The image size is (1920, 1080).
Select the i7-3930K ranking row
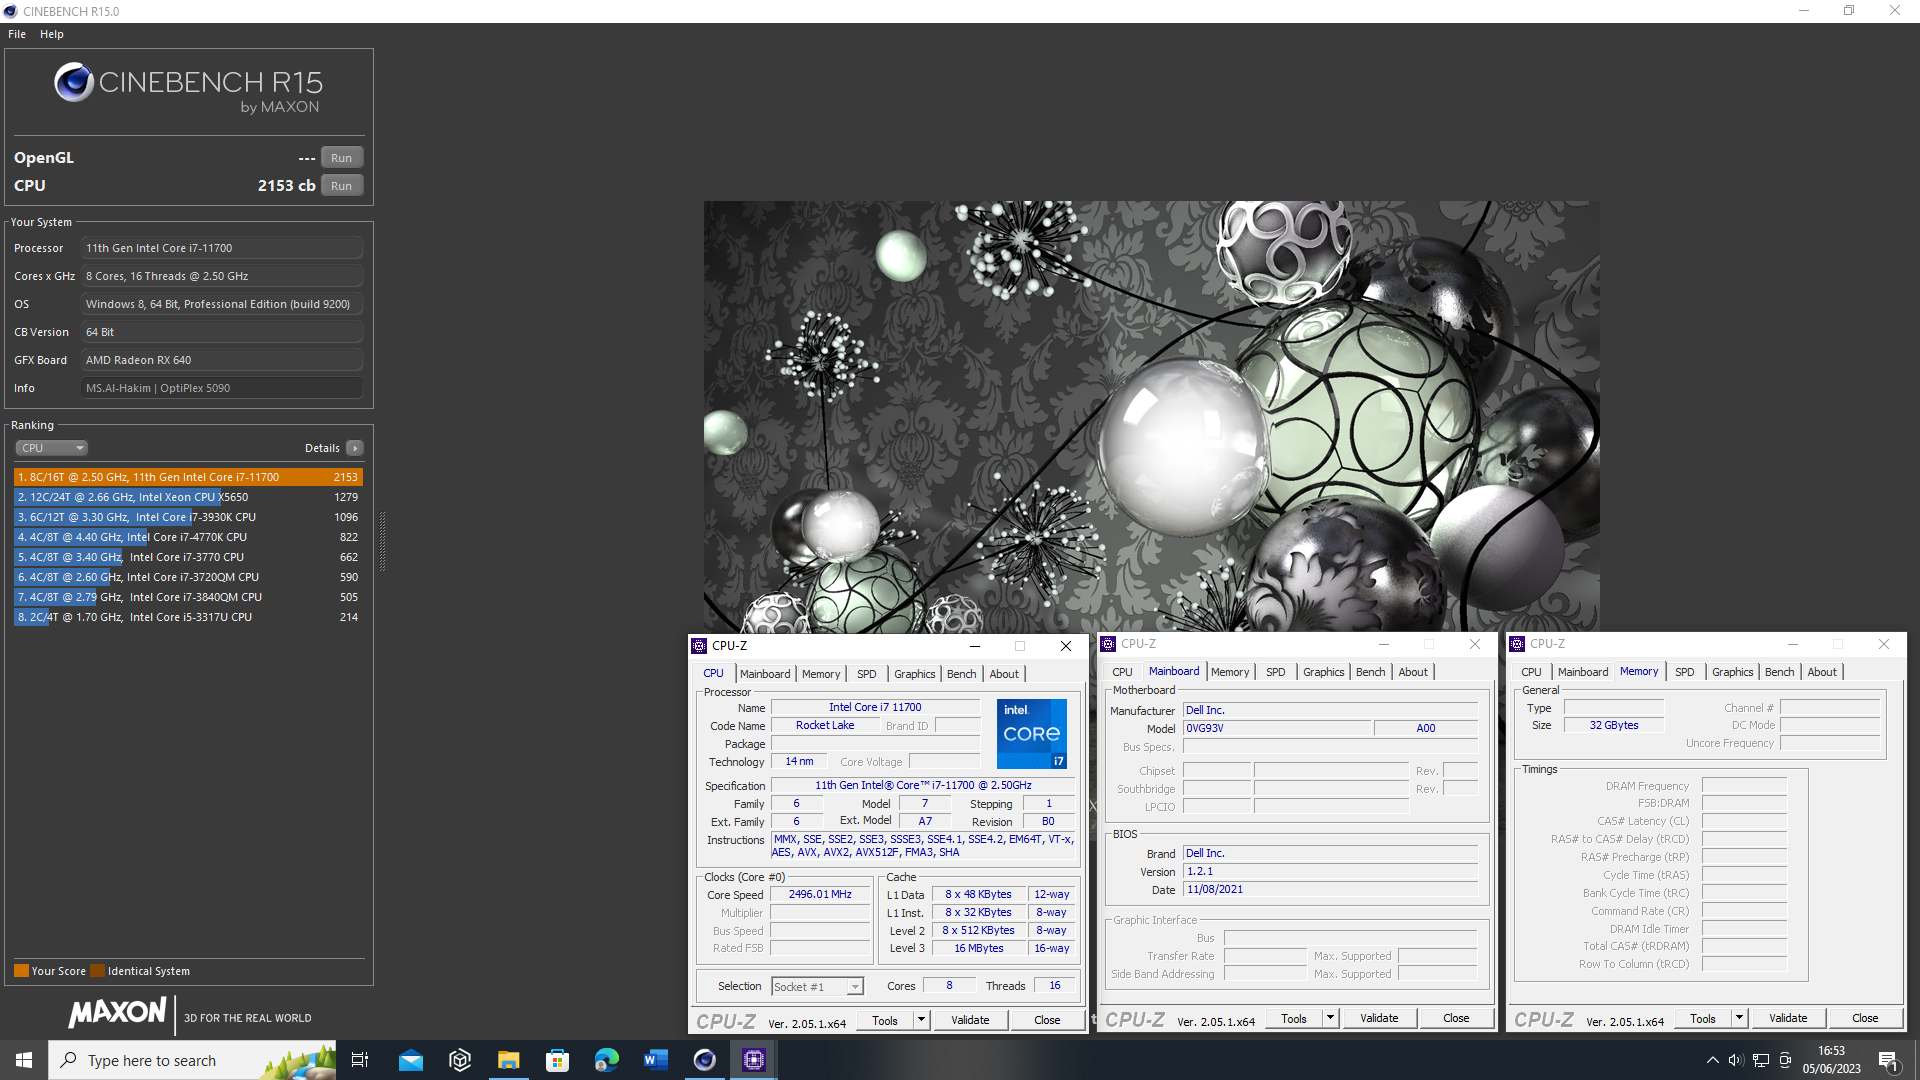click(x=188, y=517)
